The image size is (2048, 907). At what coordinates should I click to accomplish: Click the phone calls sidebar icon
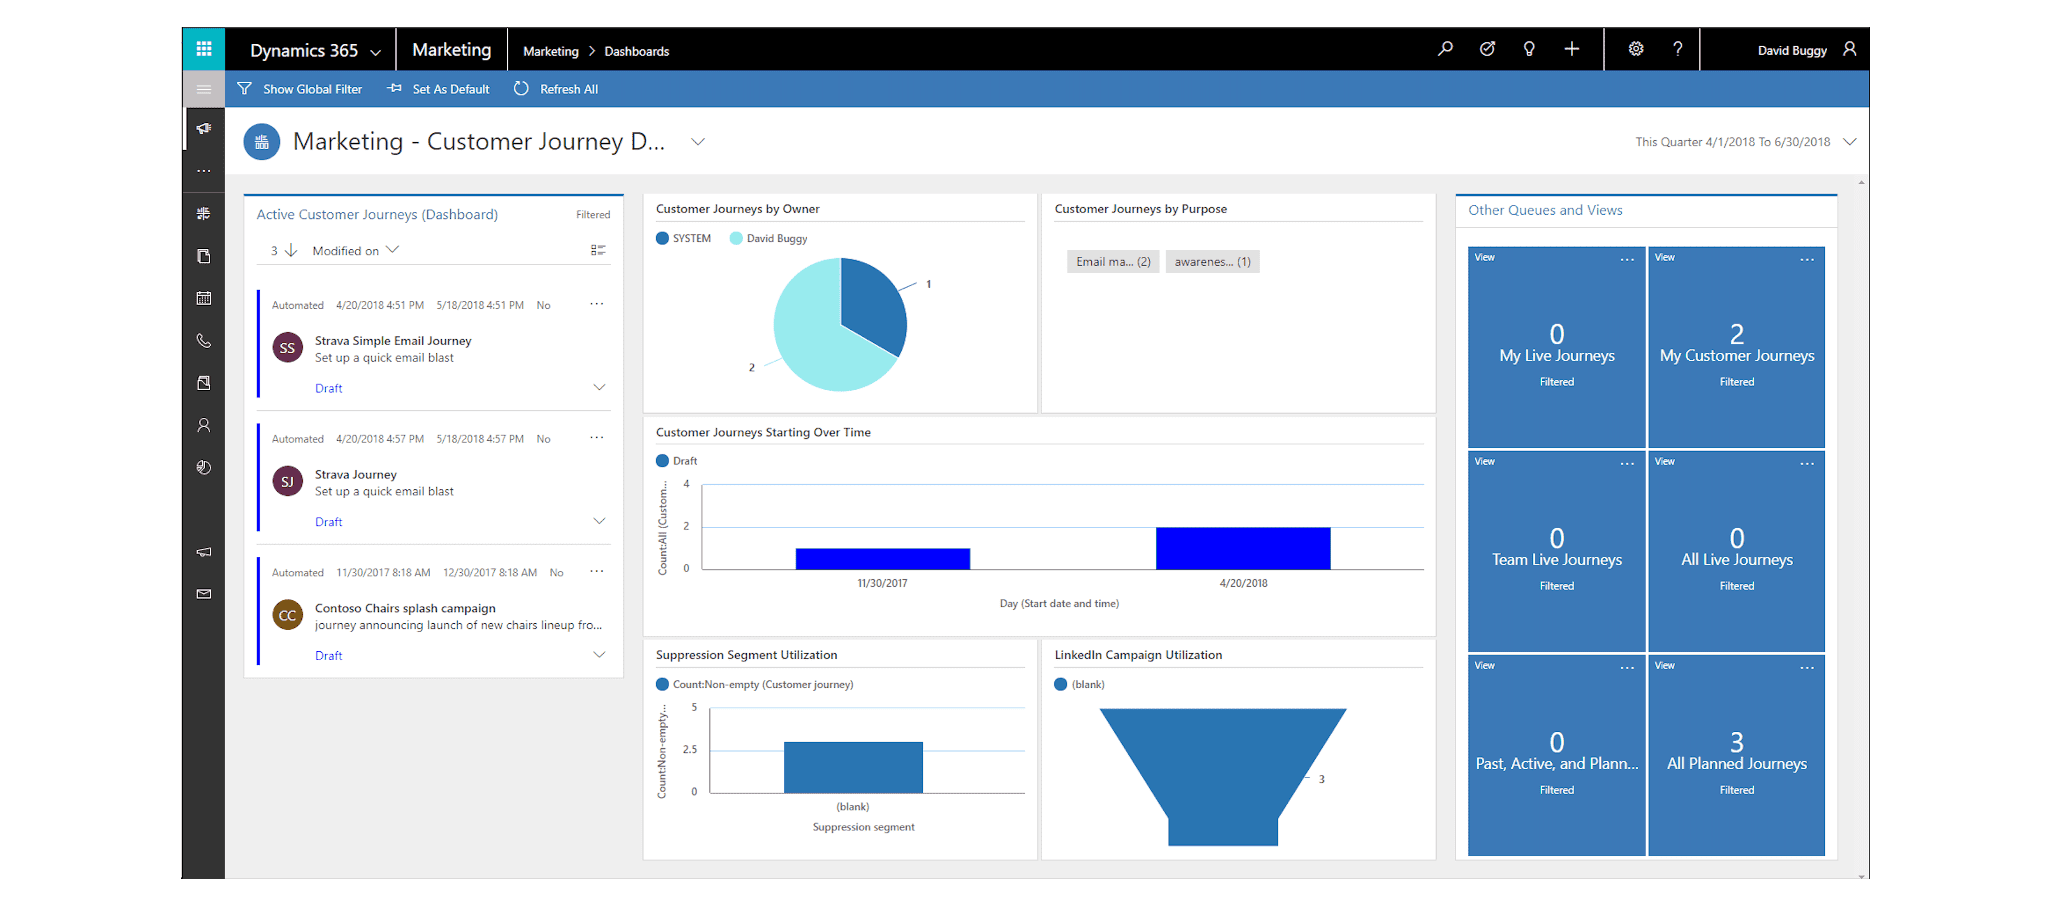pyautogui.click(x=204, y=341)
